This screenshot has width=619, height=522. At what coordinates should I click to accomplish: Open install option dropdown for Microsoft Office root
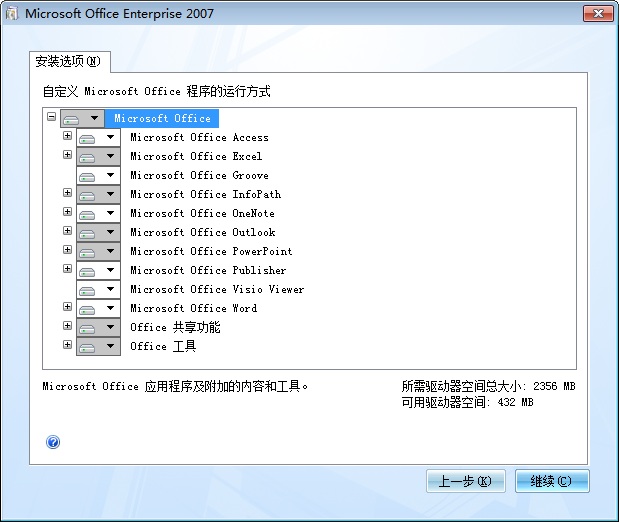[82, 118]
